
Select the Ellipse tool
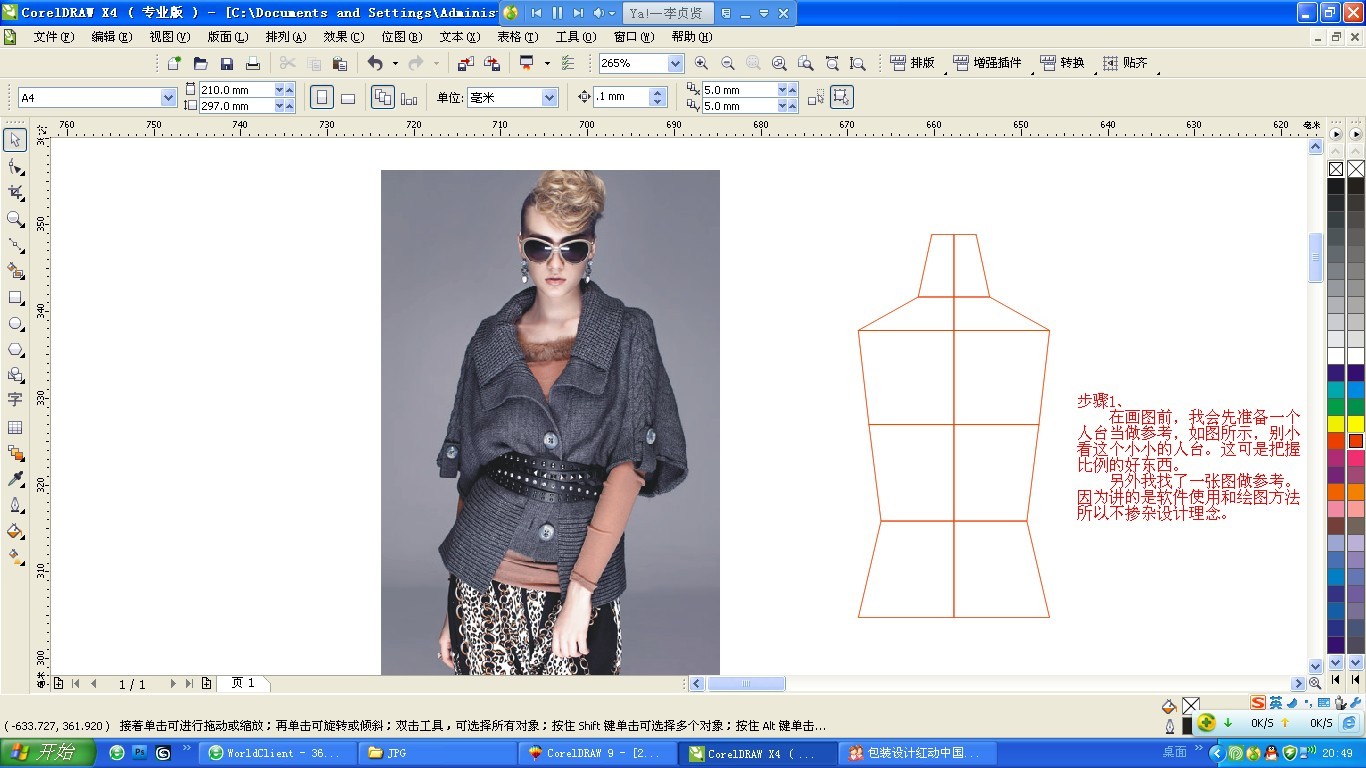pyautogui.click(x=15, y=323)
